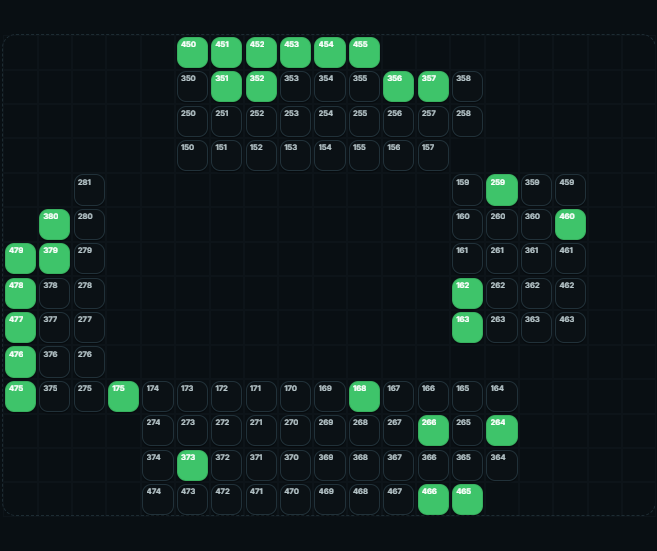Click seat 364
This screenshot has height=551, width=657.
(502, 466)
